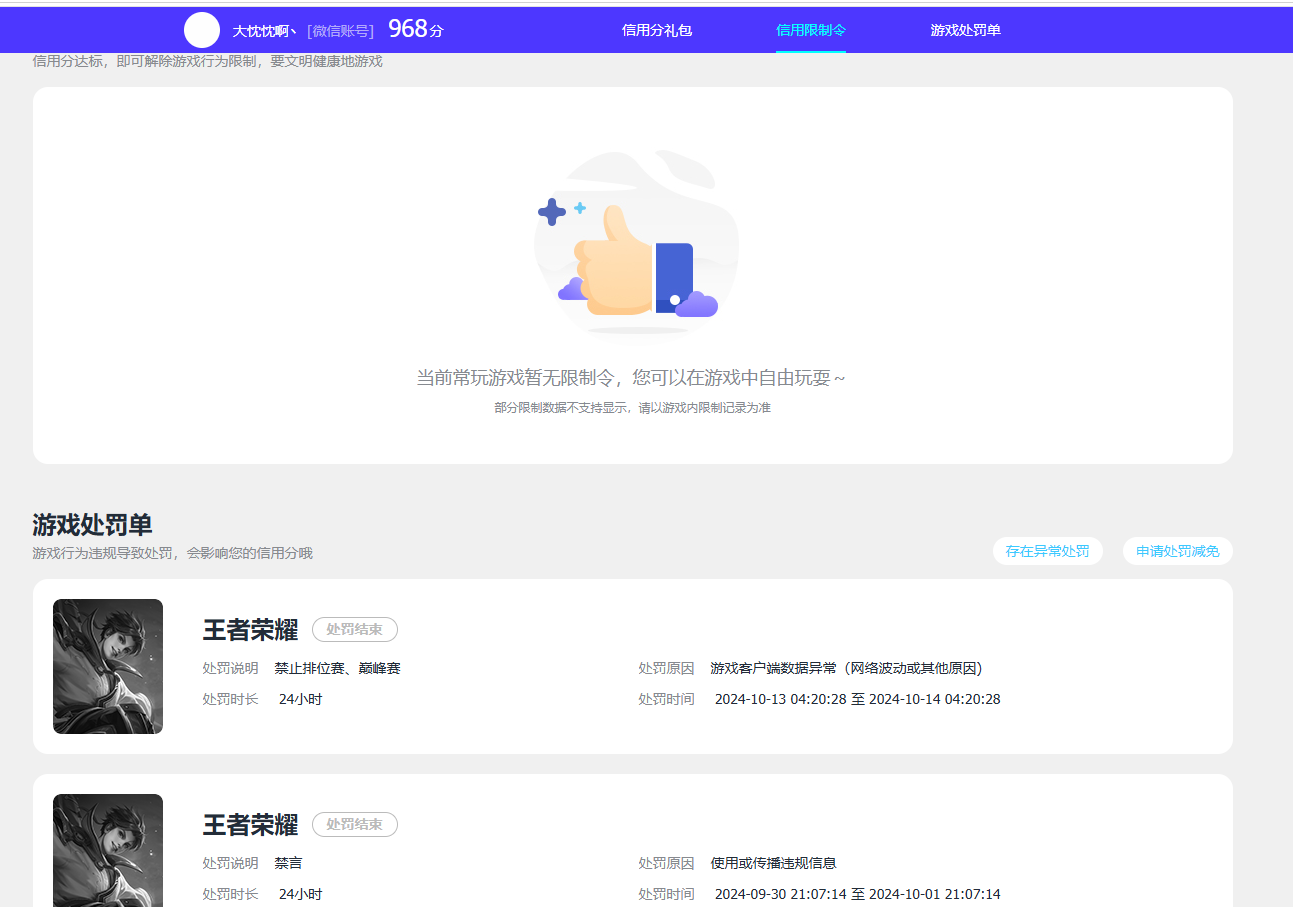
Task: Click the 禁言 penalty description value
Action: click(x=289, y=863)
